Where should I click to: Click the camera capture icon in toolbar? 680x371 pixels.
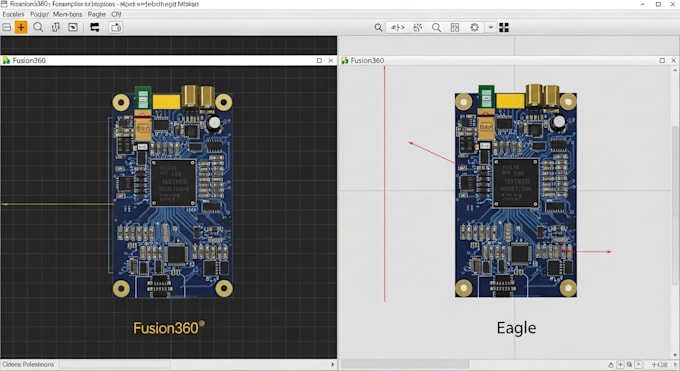(x=116, y=27)
